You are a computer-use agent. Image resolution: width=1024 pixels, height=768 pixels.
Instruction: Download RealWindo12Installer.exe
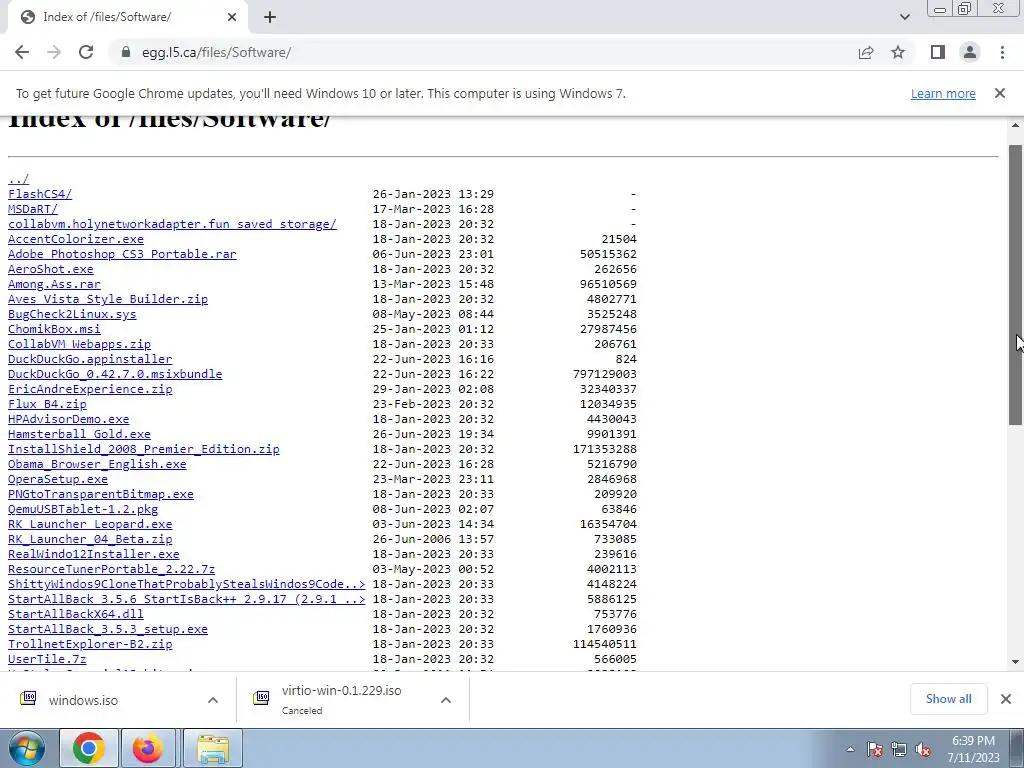click(93, 554)
